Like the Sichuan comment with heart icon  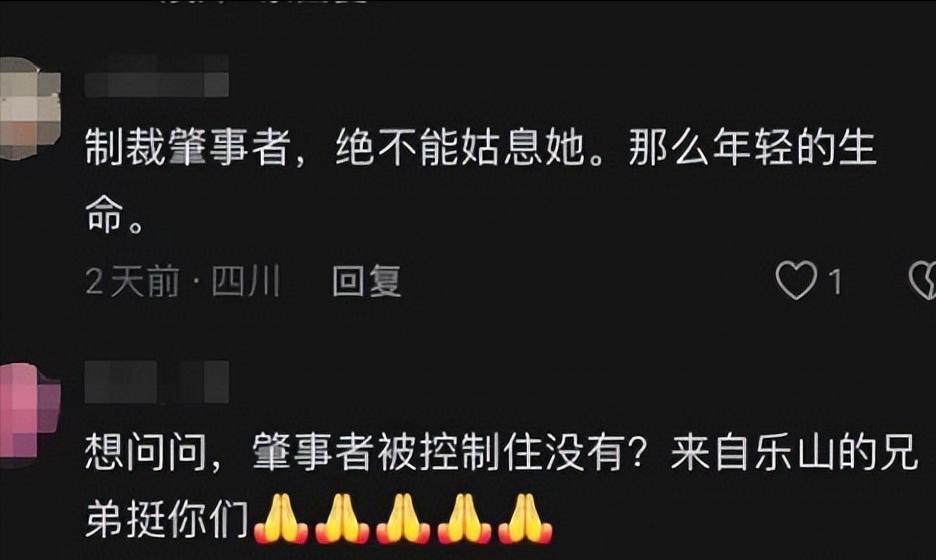[x=796, y=280]
